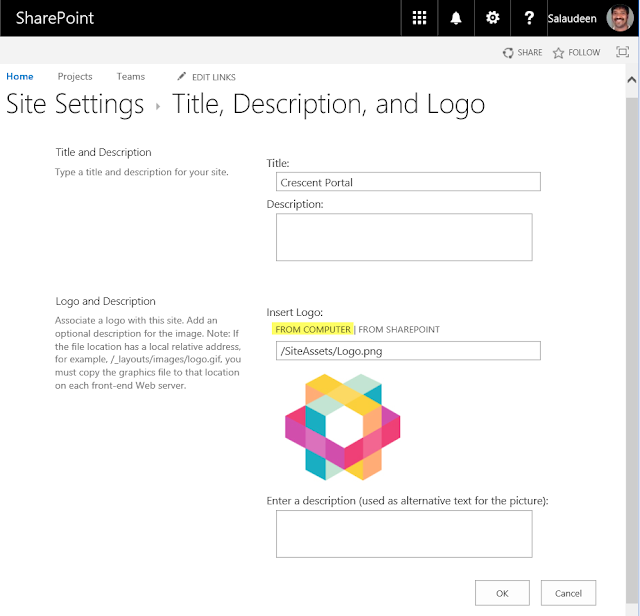The image size is (640, 616).
Task: Open the Salaudeen user menu
Action: (572, 19)
